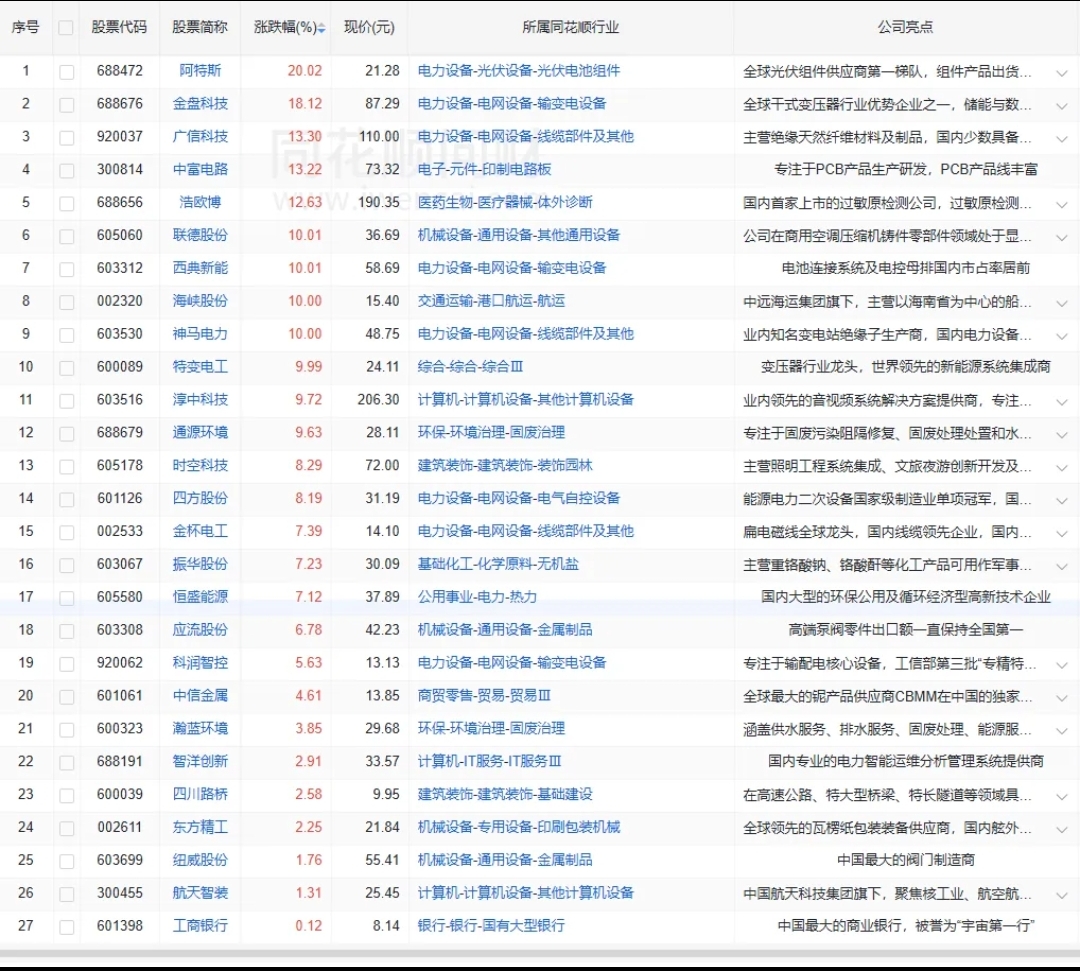Click the 股票代码 column header
This screenshot has width=1080, height=971.
tap(119, 28)
